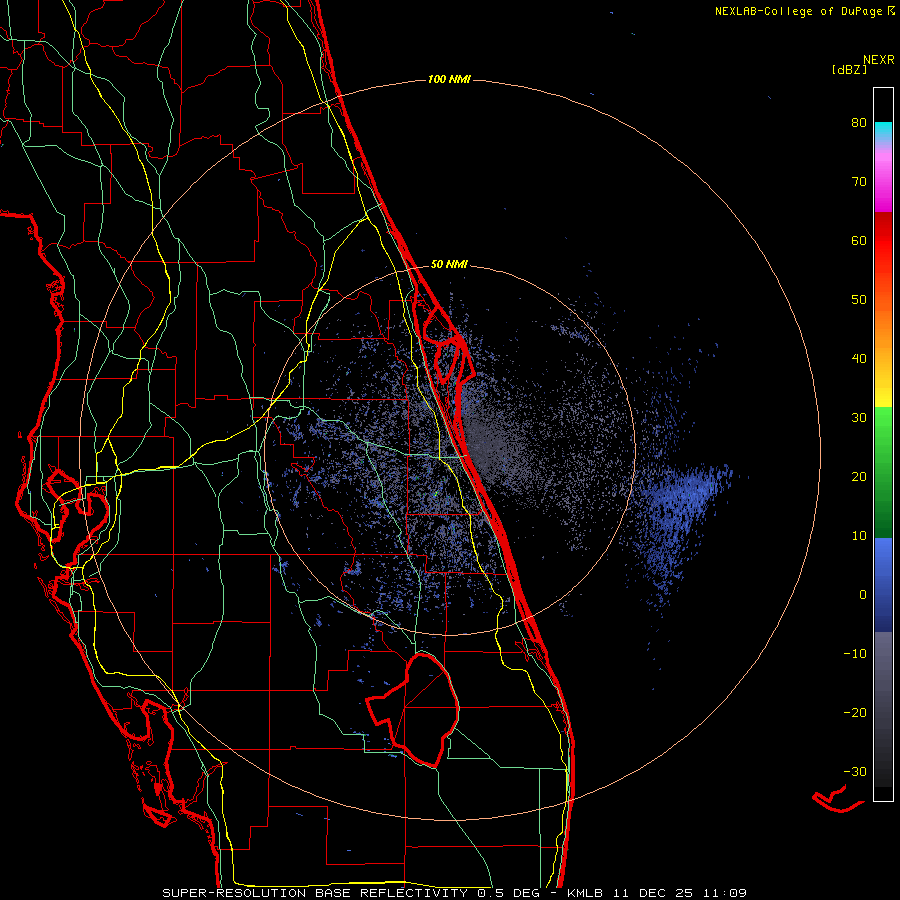The image size is (900, 900).
Task: Click the 0 value on the dBZ scale
Action: click(x=863, y=595)
